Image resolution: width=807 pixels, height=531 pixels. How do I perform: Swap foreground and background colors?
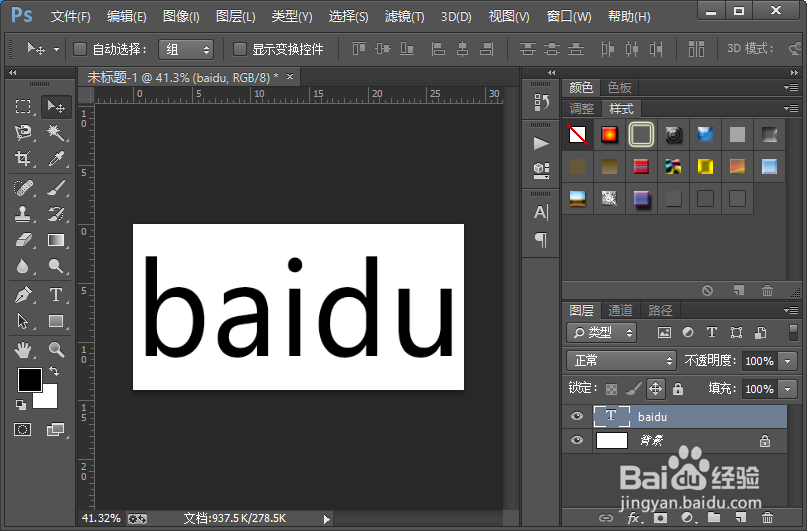(x=54, y=370)
